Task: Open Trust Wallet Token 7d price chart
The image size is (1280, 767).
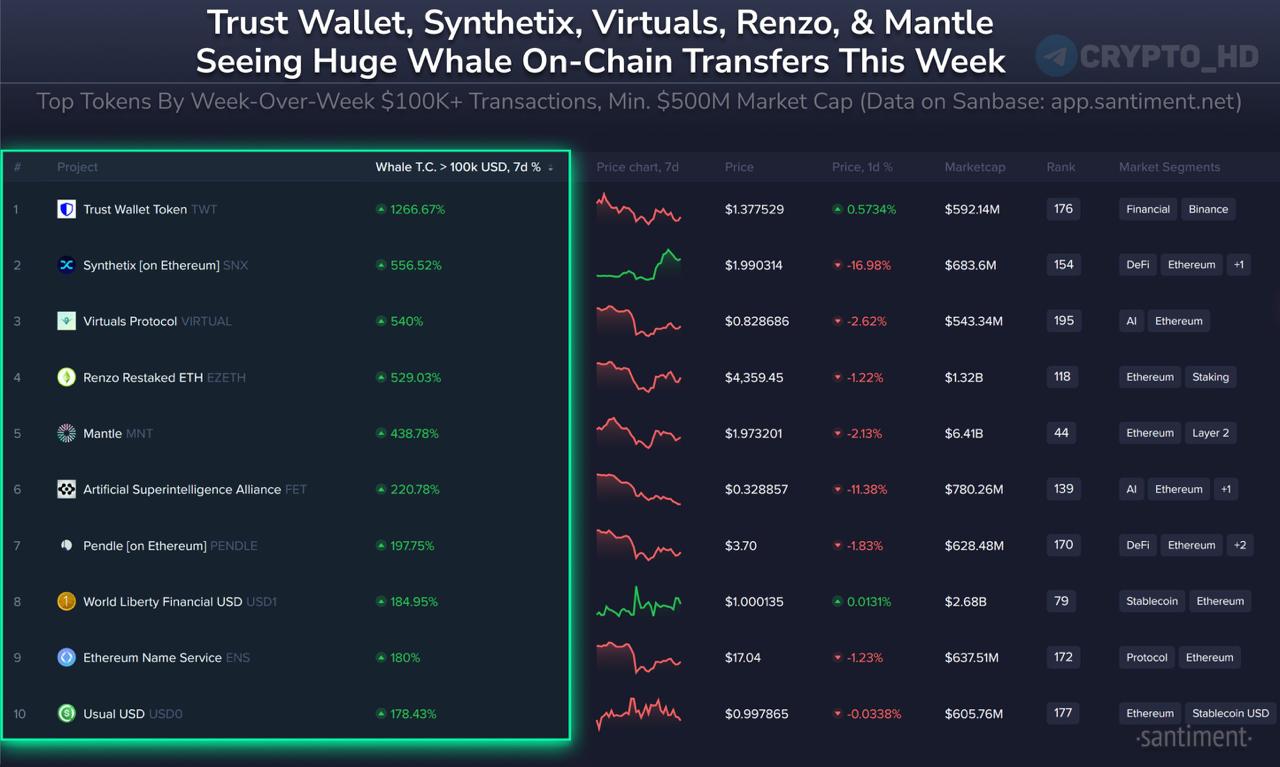Action: (x=638, y=208)
